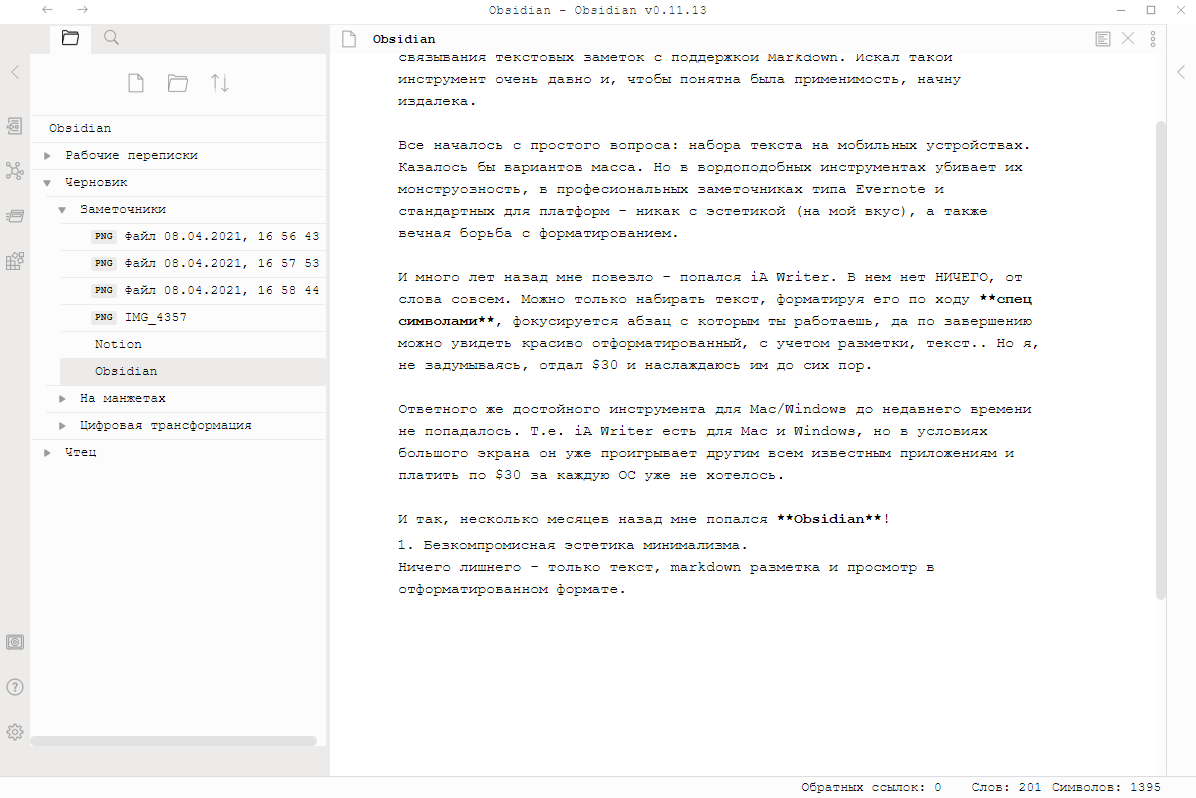
Task: Minimize the Obsidian window
Action: [1120, 10]
